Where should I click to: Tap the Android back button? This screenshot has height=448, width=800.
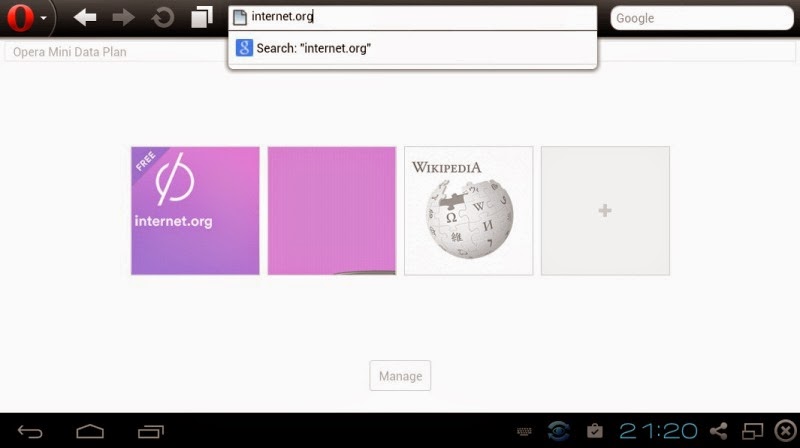(30, 432)
